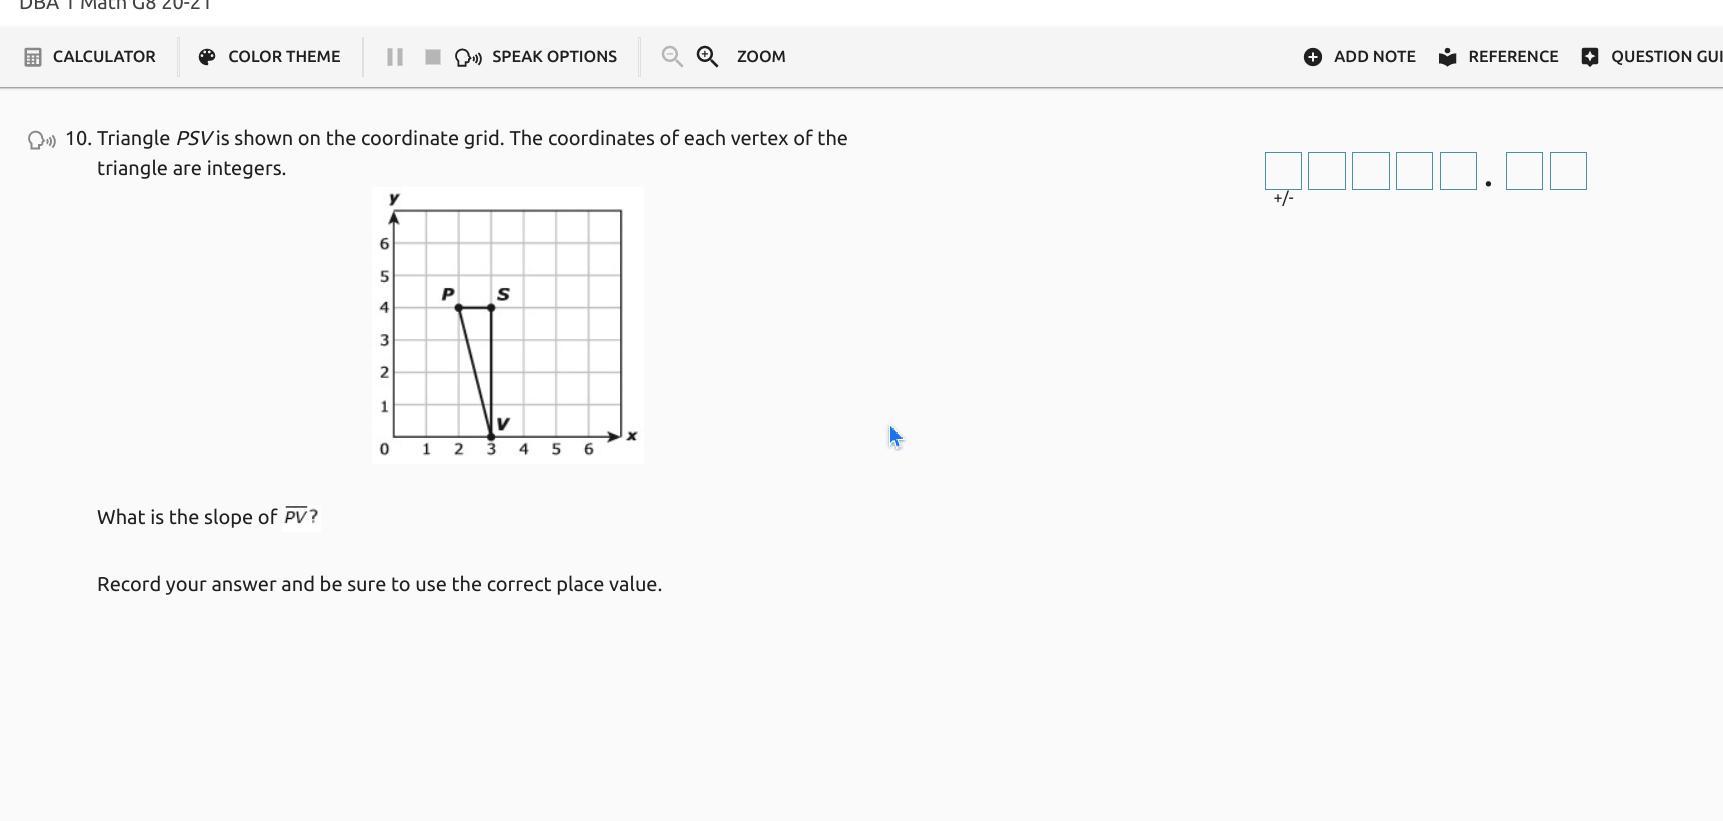Pause the speech playback

click(395, 57)
